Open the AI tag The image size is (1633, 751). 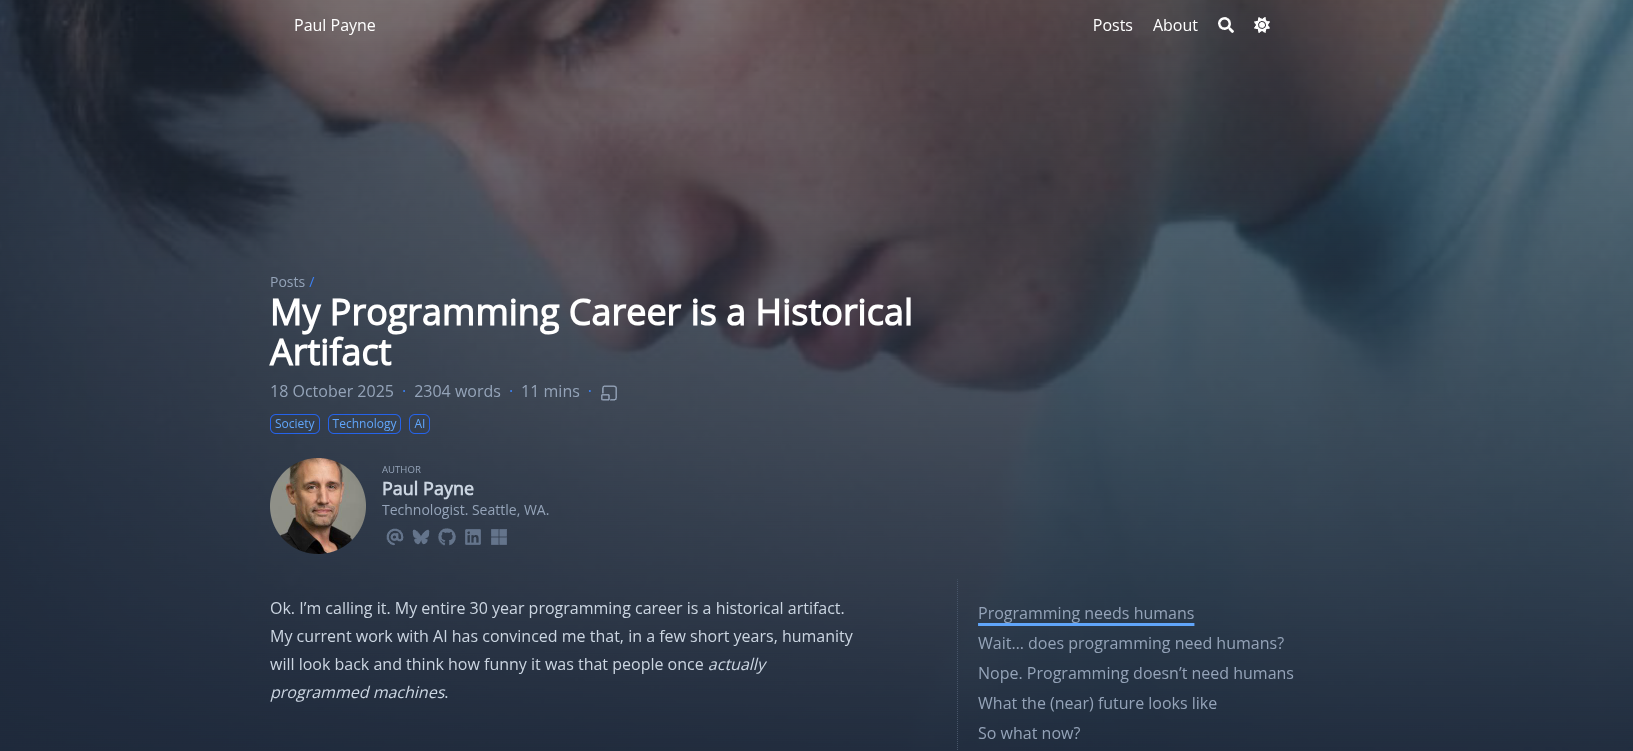click(x=420, y=424)
